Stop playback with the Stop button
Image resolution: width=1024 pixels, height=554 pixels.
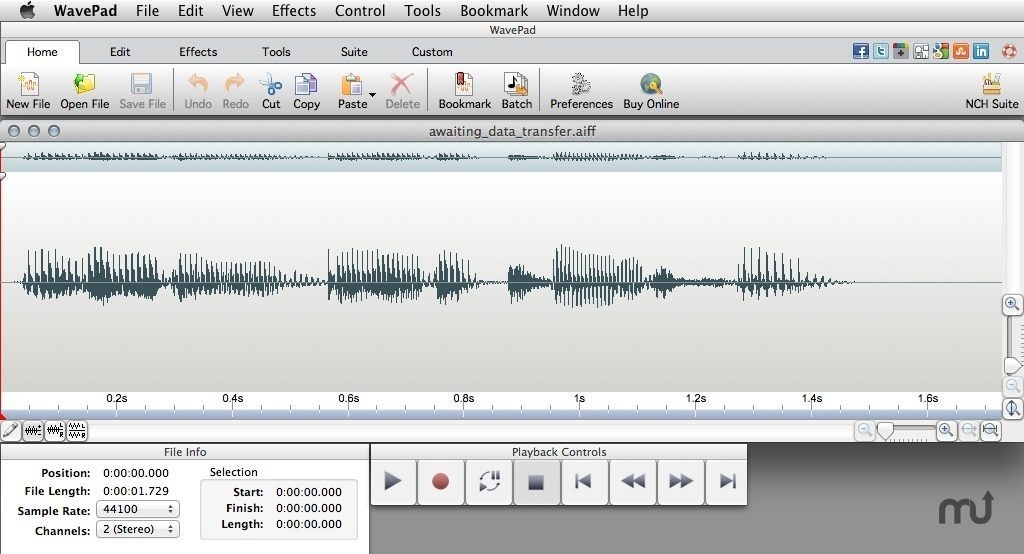[536, 481]
